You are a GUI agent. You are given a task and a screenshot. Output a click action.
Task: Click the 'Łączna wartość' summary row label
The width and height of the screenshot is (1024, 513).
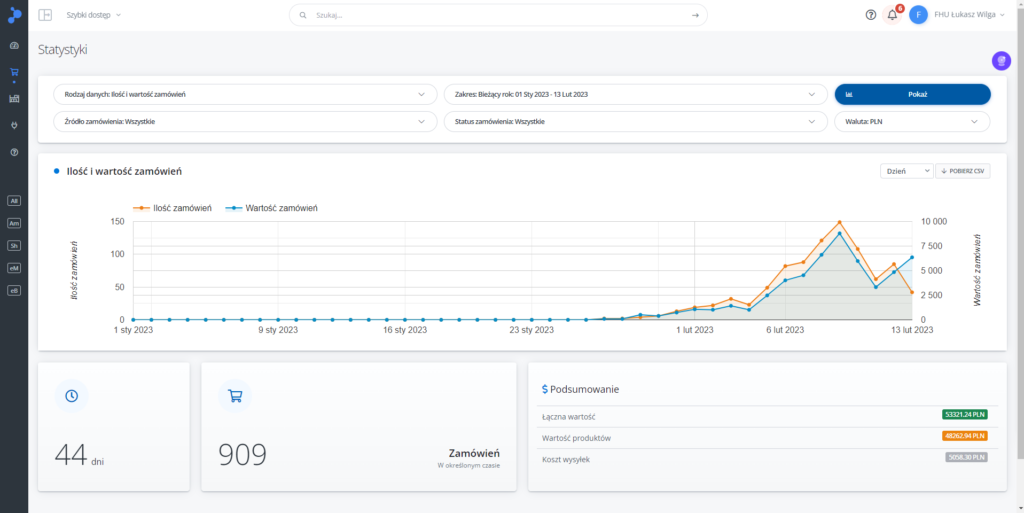click(569, 416)
